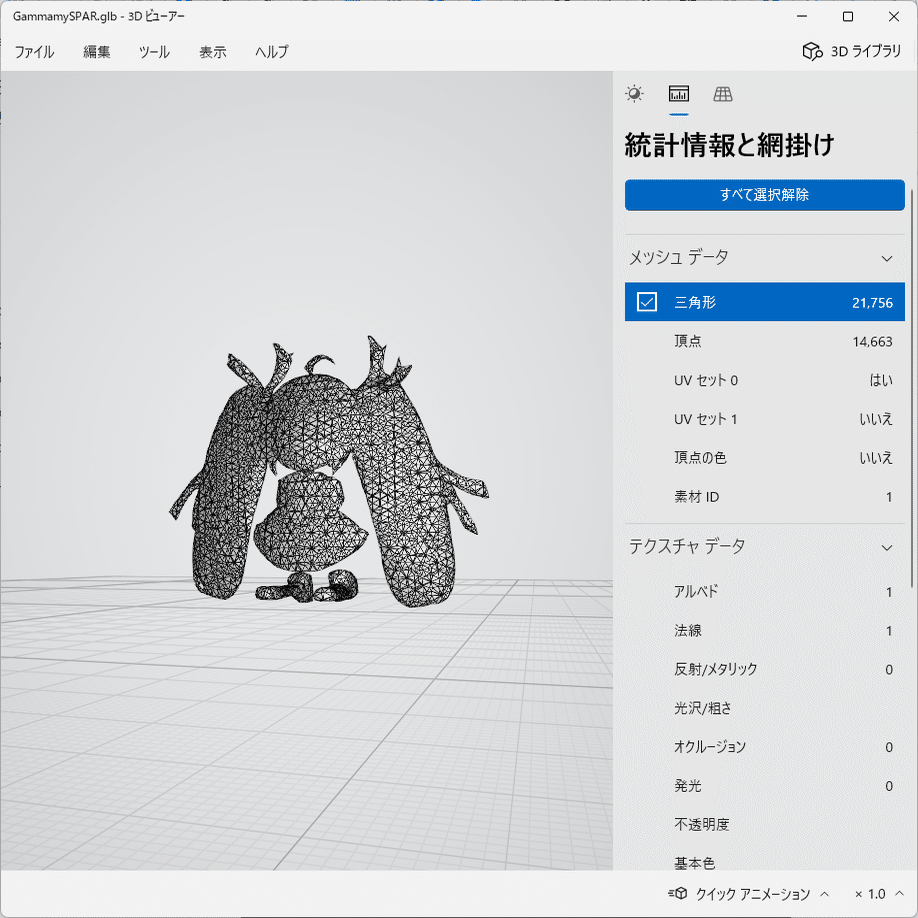Open the ツール menu
The image size is (918, 918).
[x=154, y=52]
